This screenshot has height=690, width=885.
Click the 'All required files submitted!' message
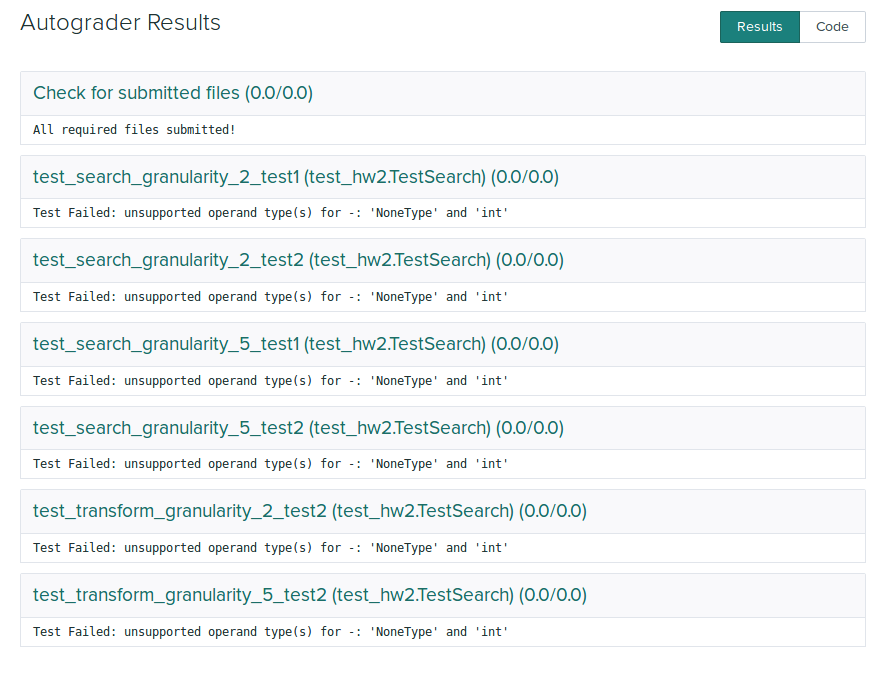pyautogui.click(x=134, y=130)
